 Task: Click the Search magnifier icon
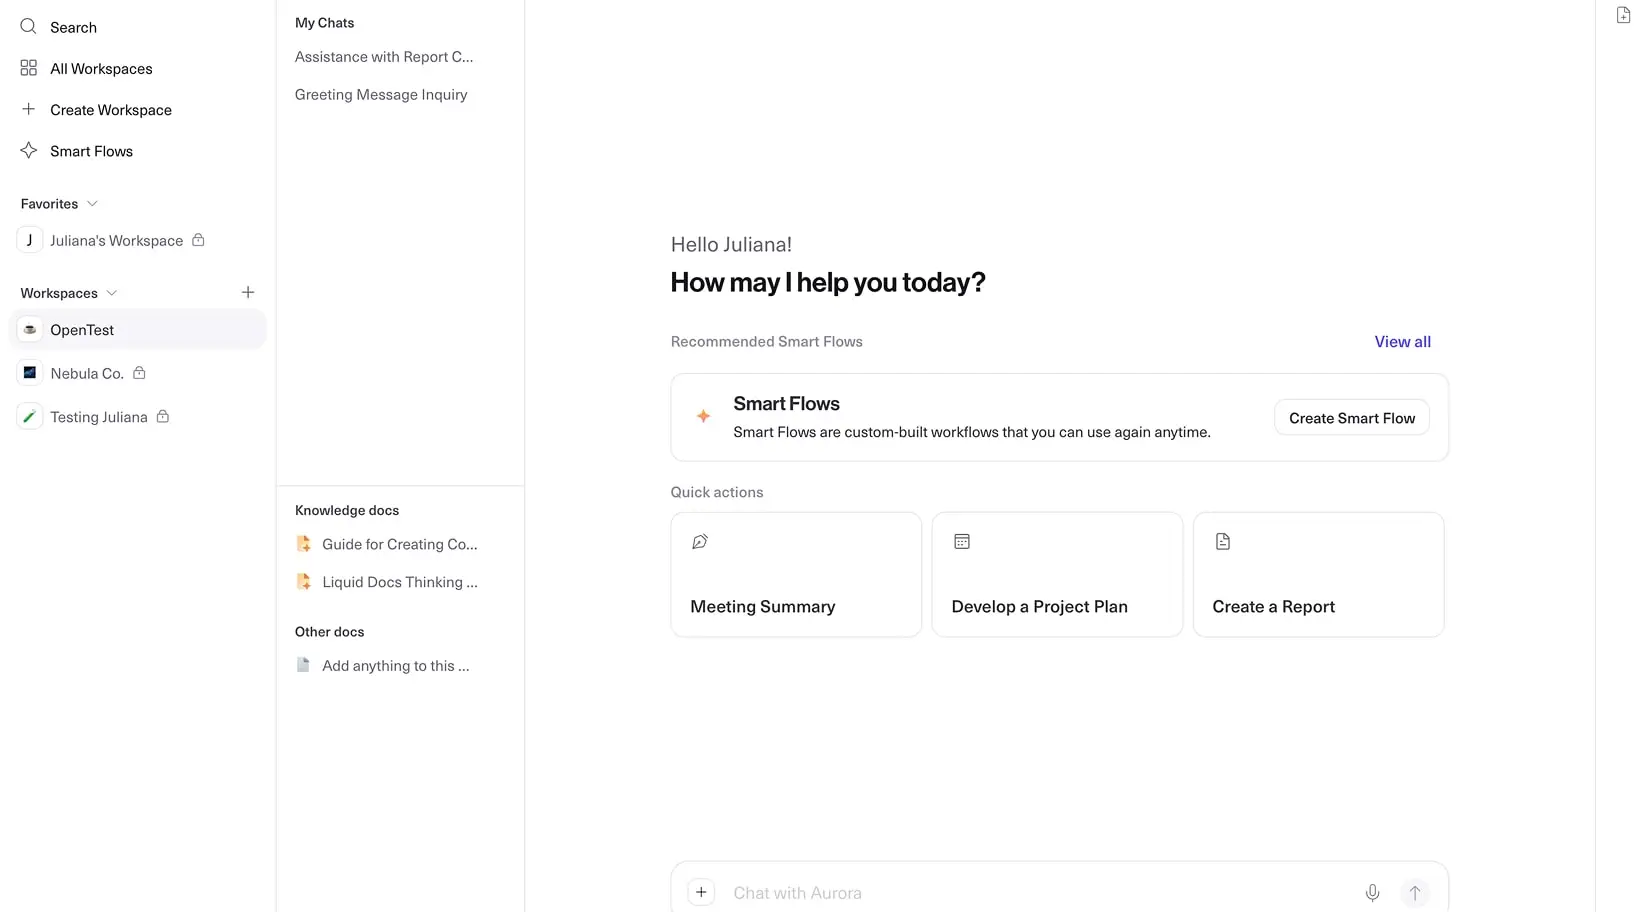pos(28,27)
